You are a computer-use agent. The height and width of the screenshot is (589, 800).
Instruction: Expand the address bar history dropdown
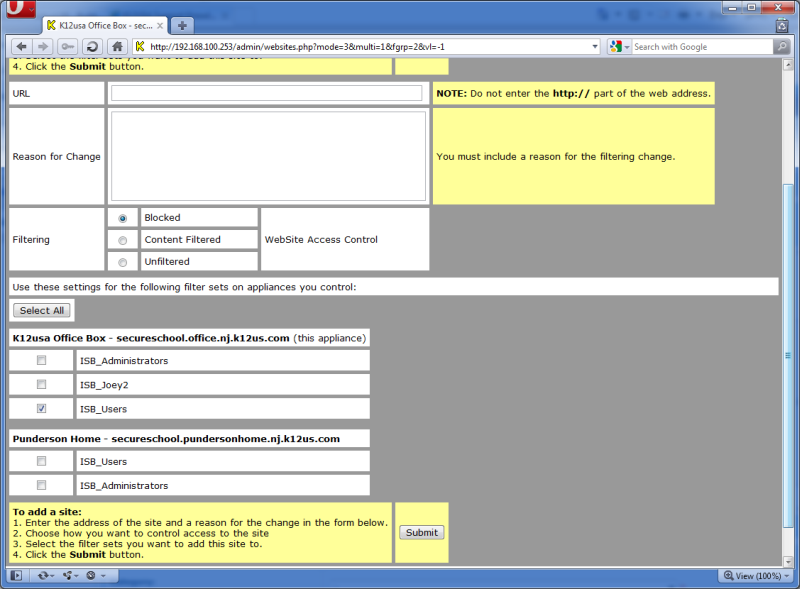595,46
